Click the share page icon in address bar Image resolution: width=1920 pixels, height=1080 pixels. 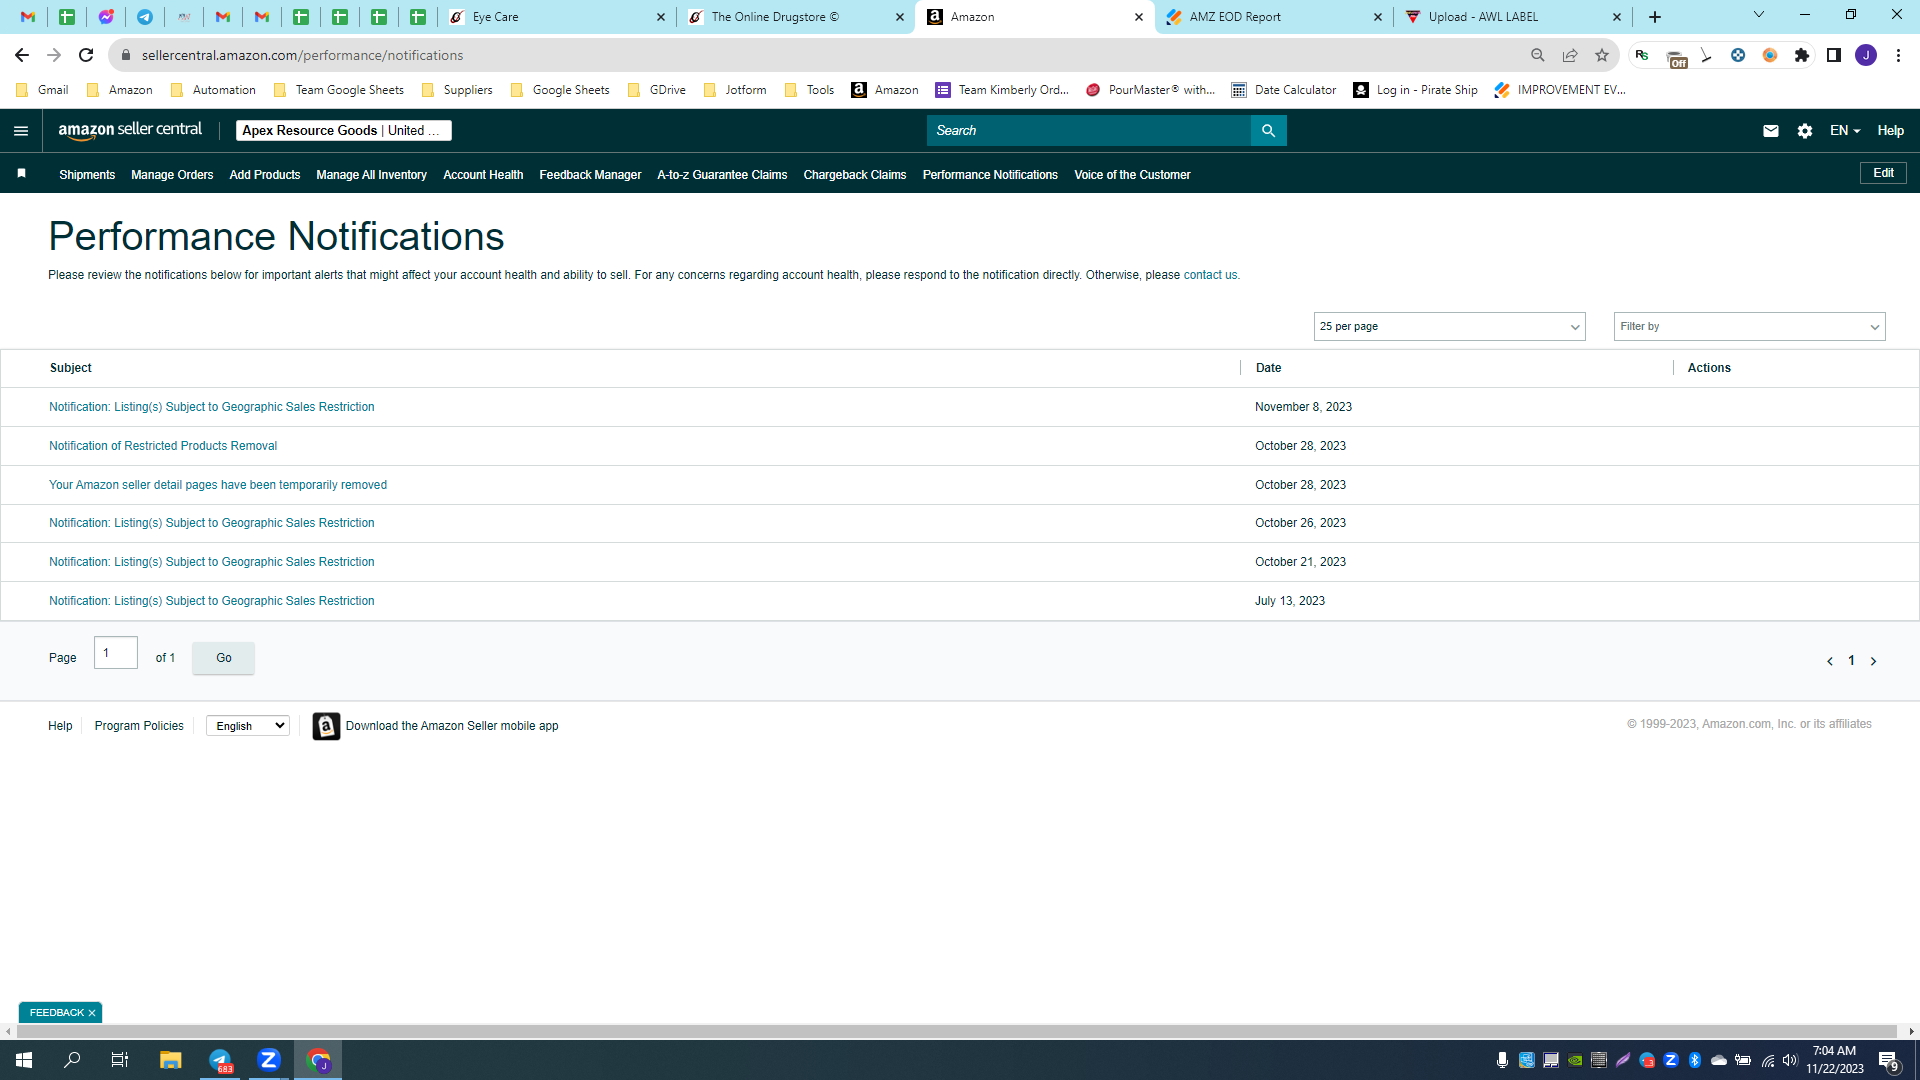[1570, 55]
